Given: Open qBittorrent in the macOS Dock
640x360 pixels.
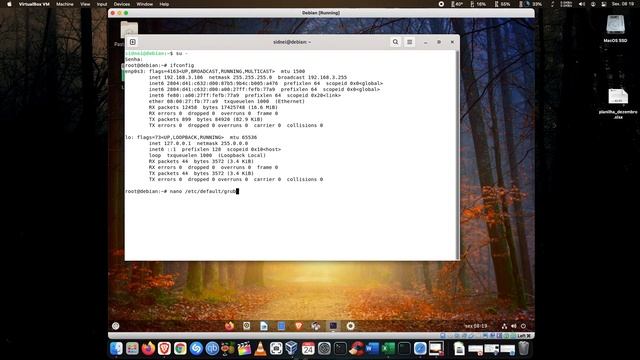Looking at the screenshot, I should pos(212,349).
